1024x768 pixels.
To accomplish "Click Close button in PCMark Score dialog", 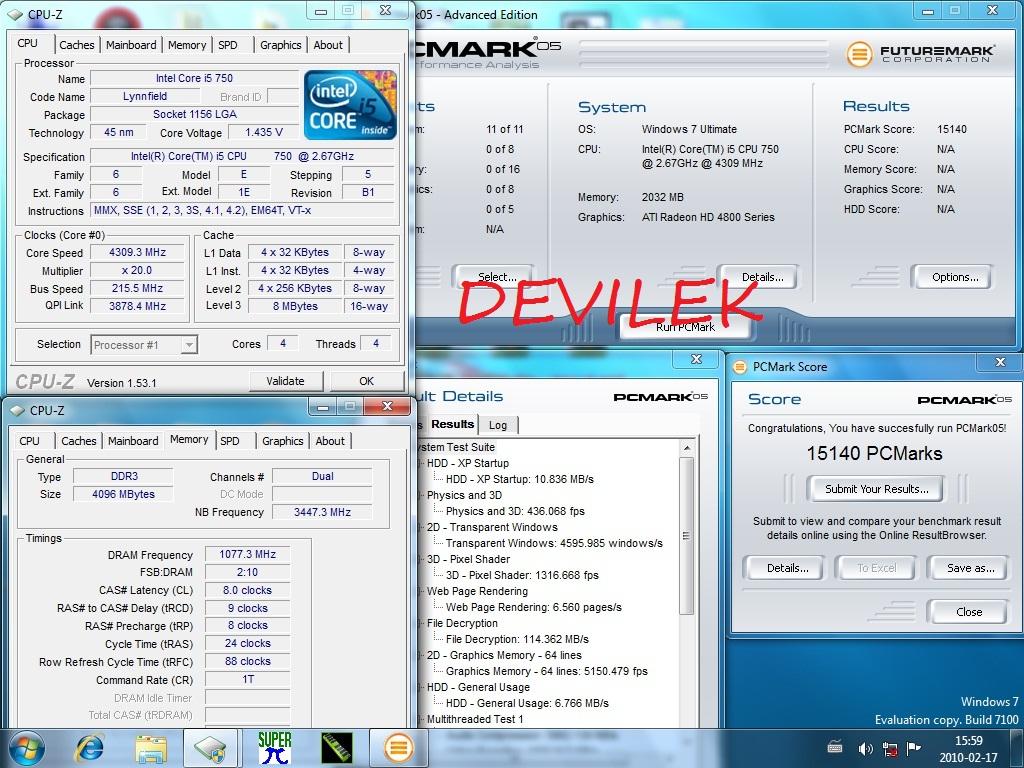I will point(969,612).
